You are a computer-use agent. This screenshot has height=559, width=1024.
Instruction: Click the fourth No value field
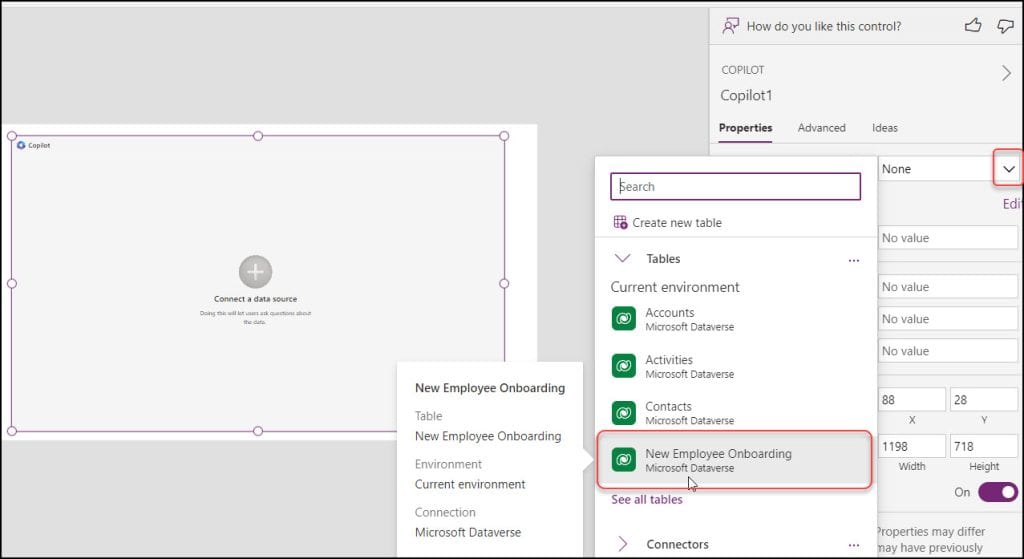click(948, 351)
